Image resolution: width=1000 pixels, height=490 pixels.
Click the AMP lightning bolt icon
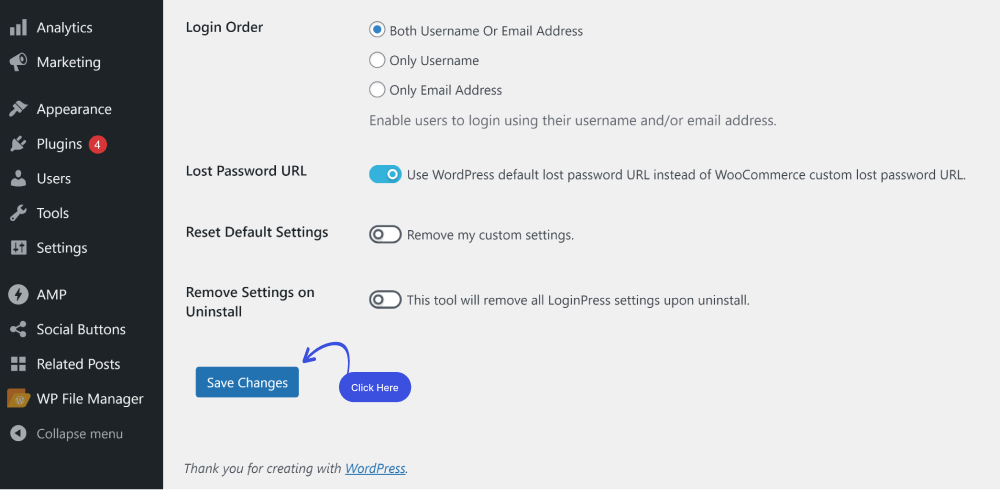click(x=18, y=295)
